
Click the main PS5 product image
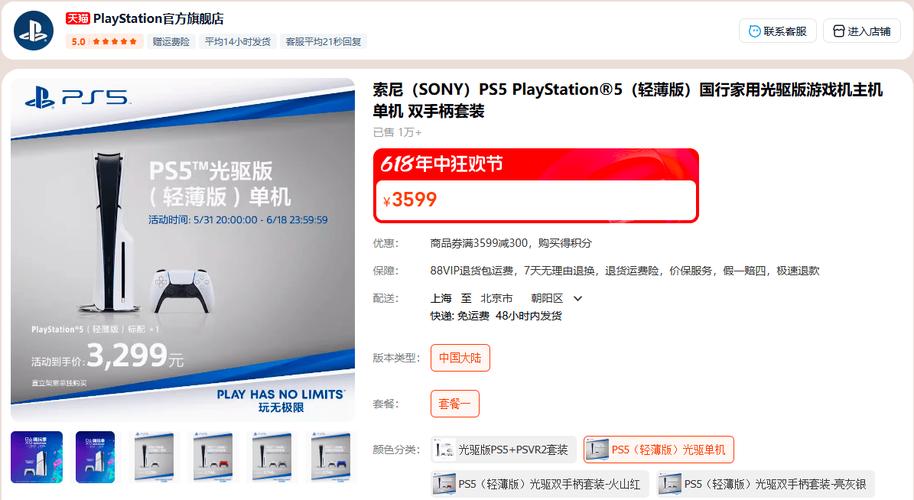coord(182,249)
